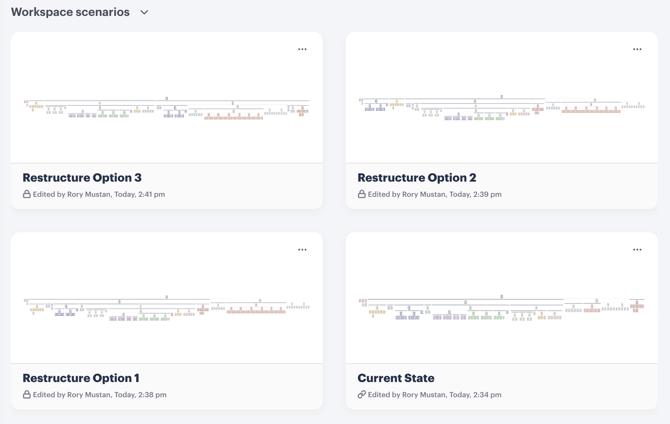670x424 pixels.
Task: Open the Current State more options menu
Action: click(637, 250)
